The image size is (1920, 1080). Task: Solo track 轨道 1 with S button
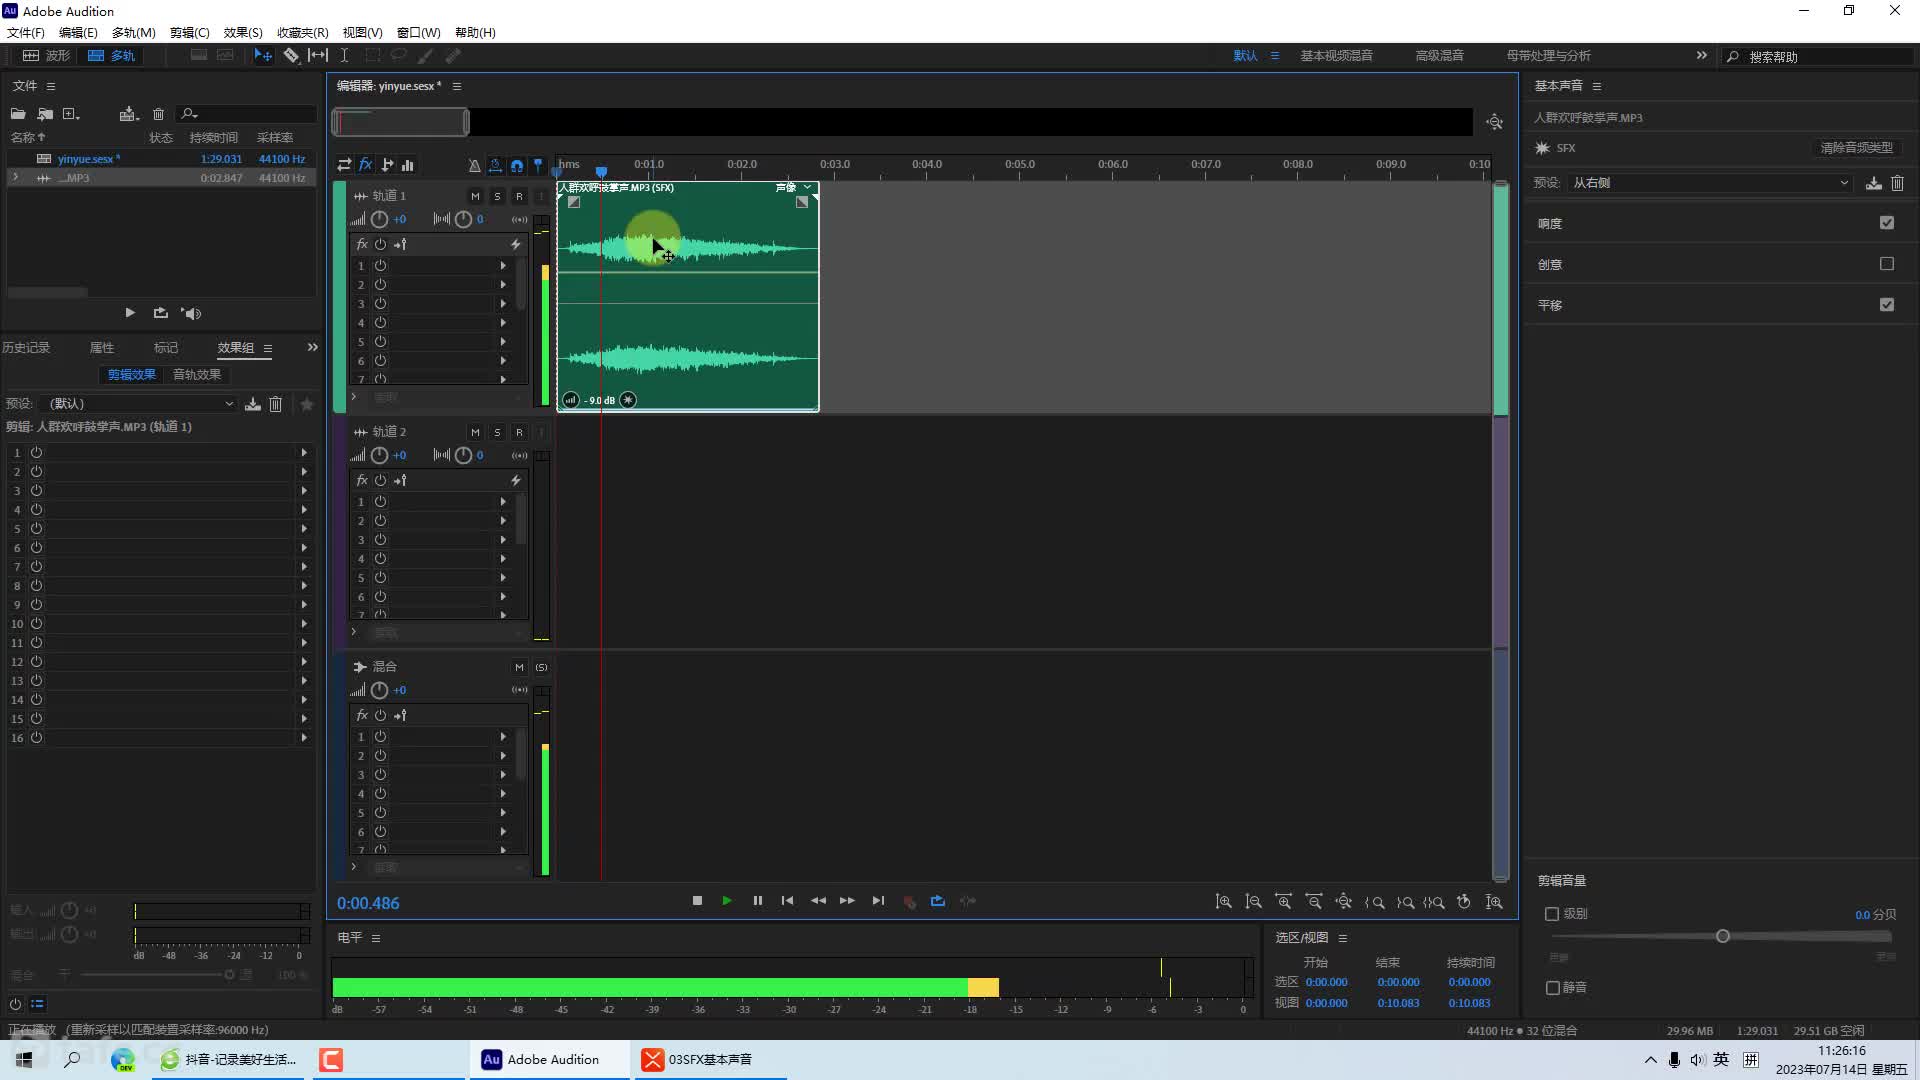click(x=497, y=196)
